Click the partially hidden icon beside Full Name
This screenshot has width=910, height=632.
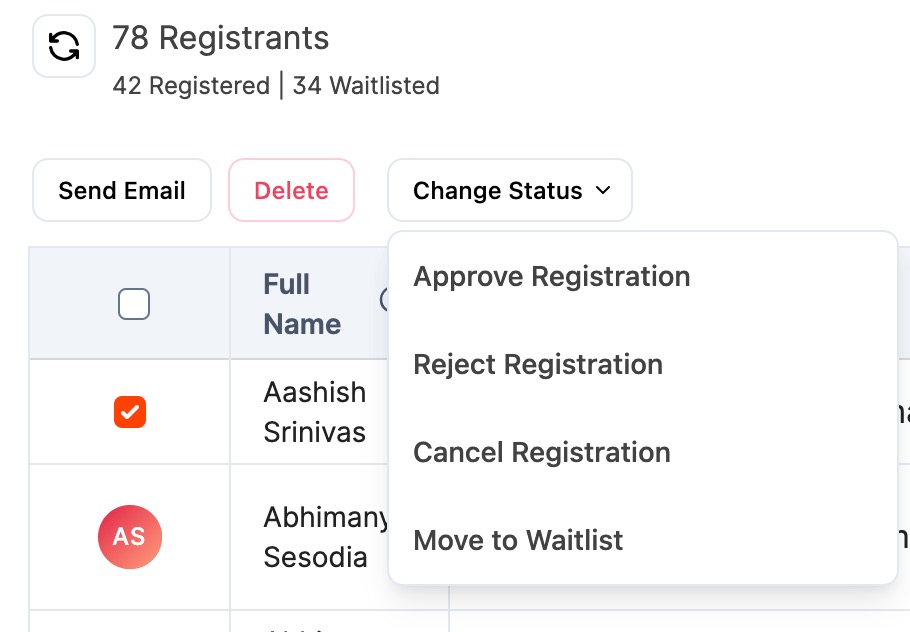(383, 299)
